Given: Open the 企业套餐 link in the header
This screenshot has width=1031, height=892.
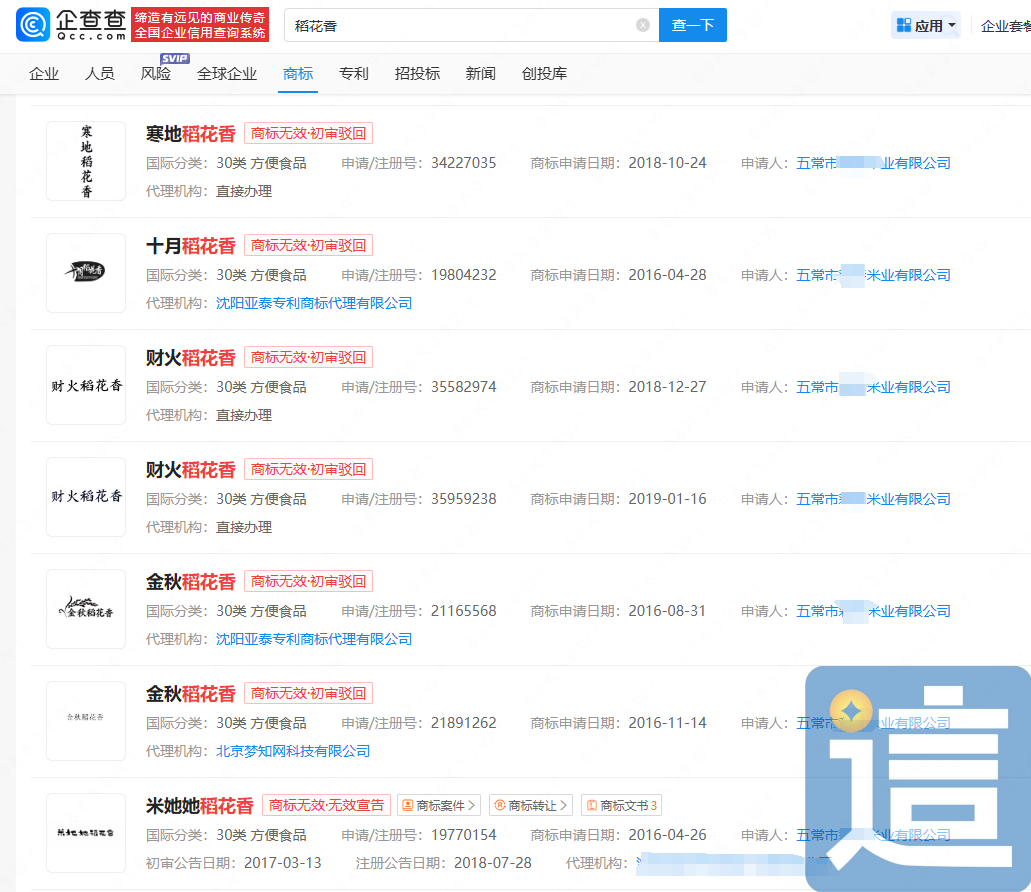Looking at the screenshot, I should 1005,26.
